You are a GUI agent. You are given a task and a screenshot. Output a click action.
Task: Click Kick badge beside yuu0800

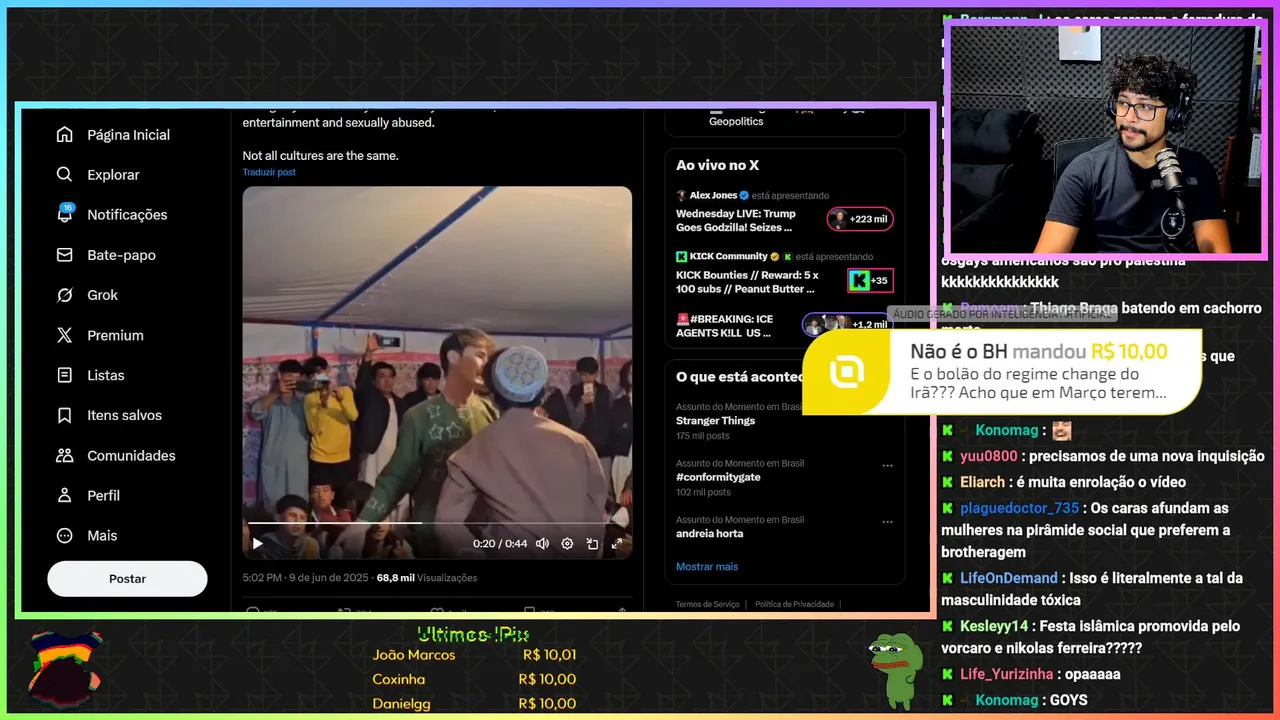tap(947, 456)
